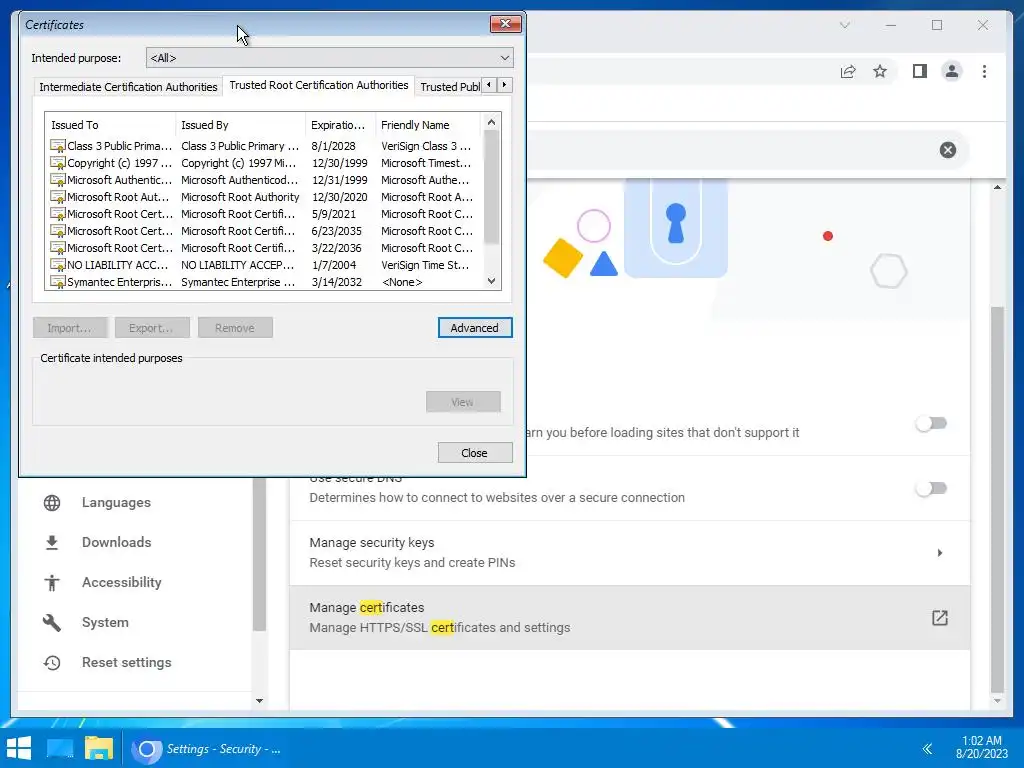Viewport: 1024px width, 768px height.
Task: Click the Chrome Settings taskbar button
Action: [x=208, y=748]
